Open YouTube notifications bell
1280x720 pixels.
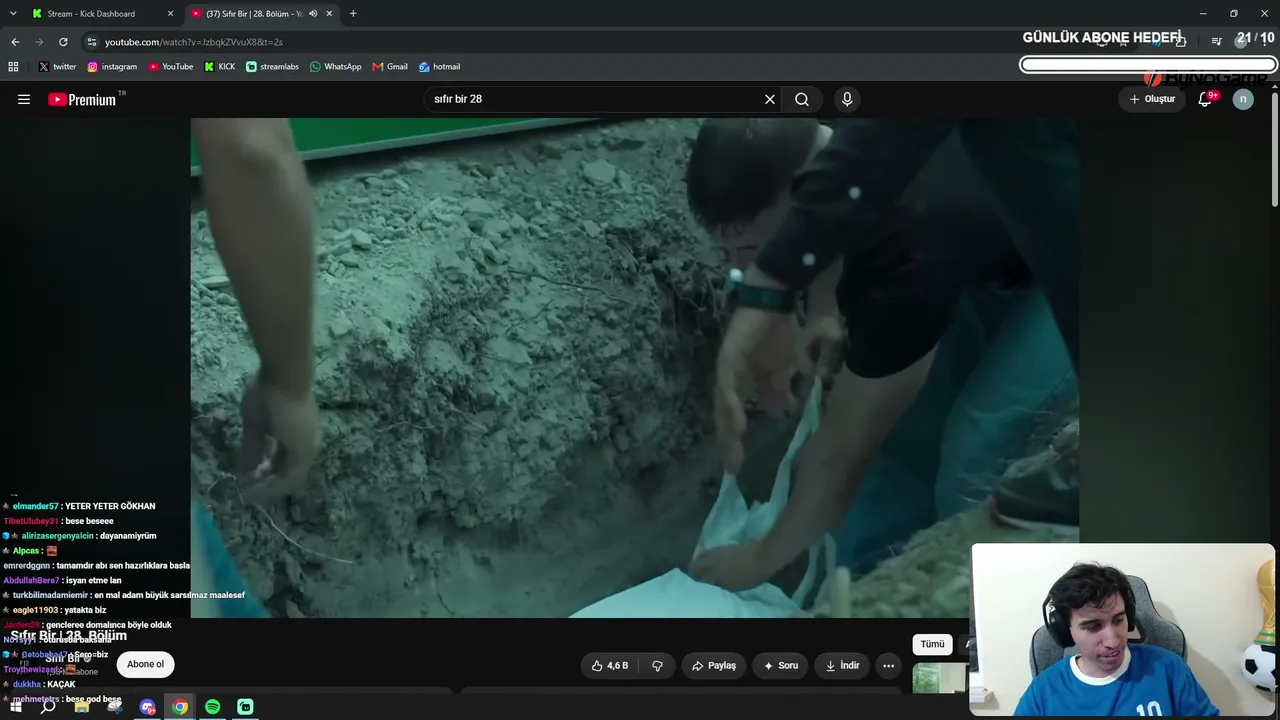coord(1206,99)
